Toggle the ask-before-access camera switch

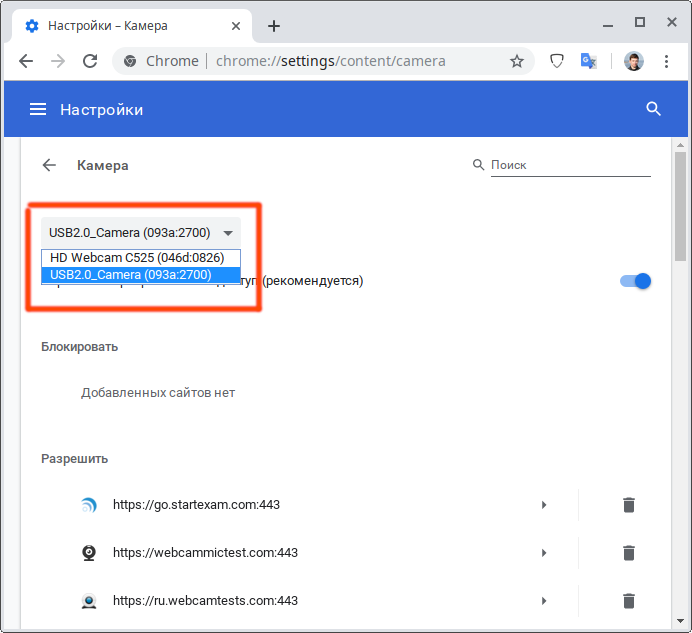(635, 281)
